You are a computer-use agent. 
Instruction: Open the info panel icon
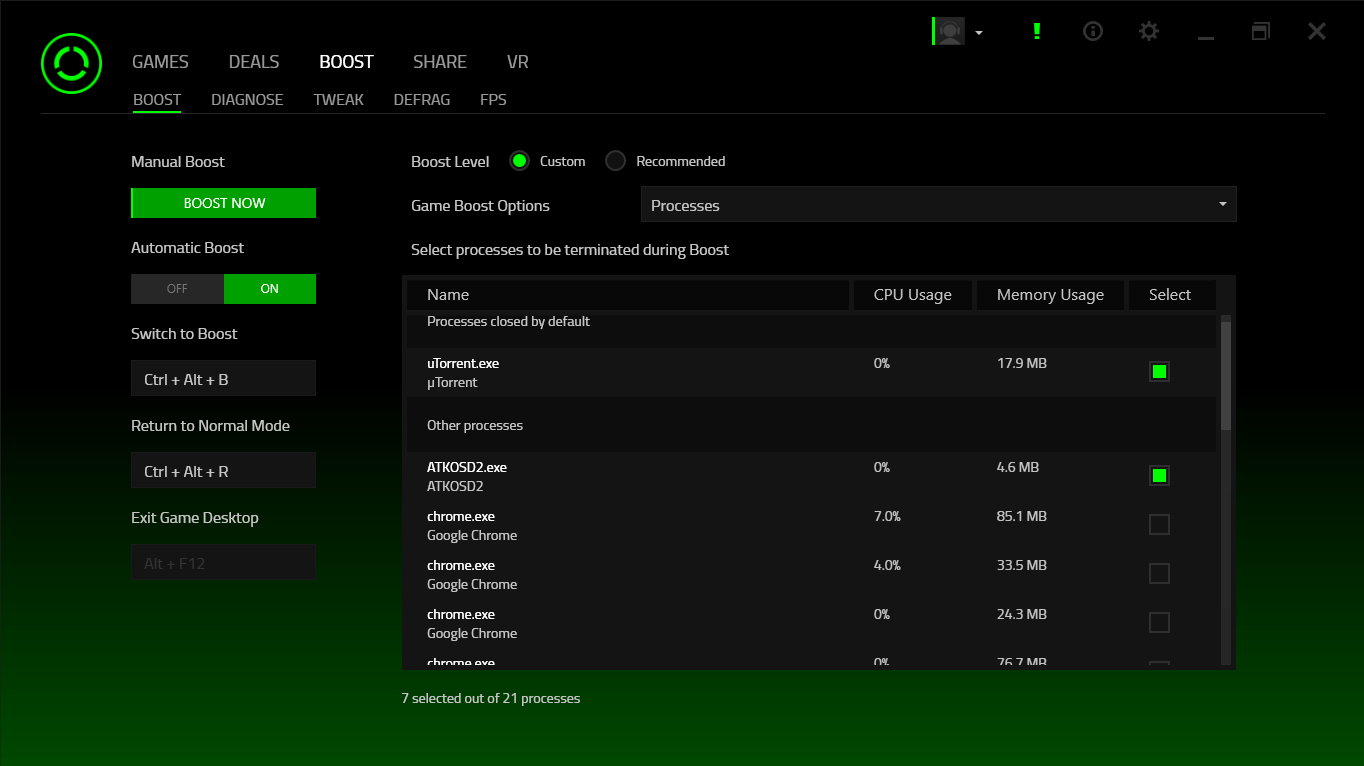[1092, 31]
